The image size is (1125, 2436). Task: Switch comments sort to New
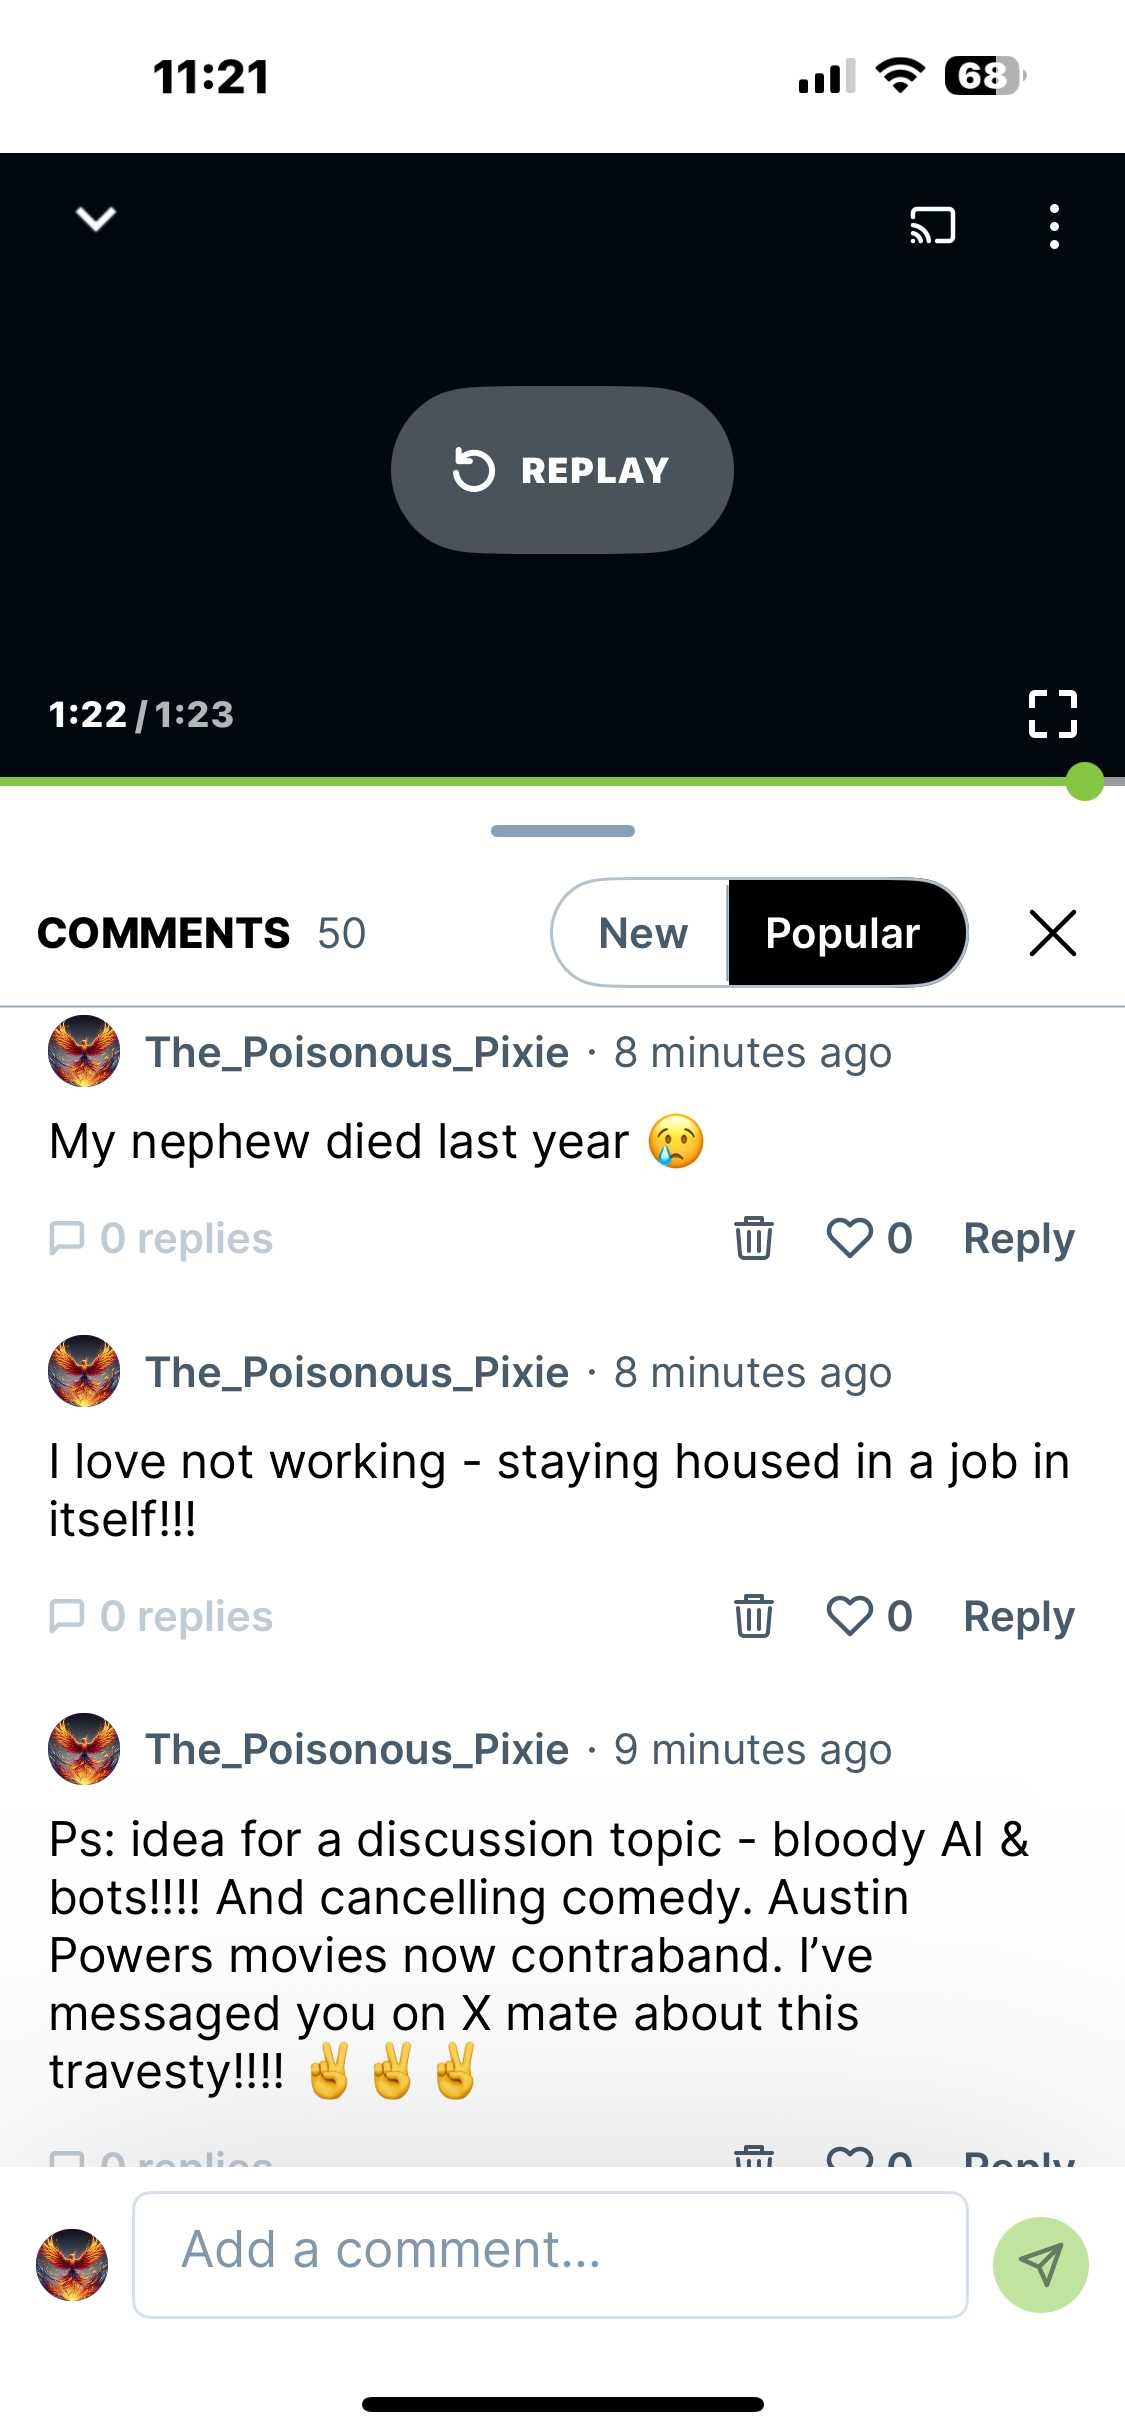pos(642,933)
